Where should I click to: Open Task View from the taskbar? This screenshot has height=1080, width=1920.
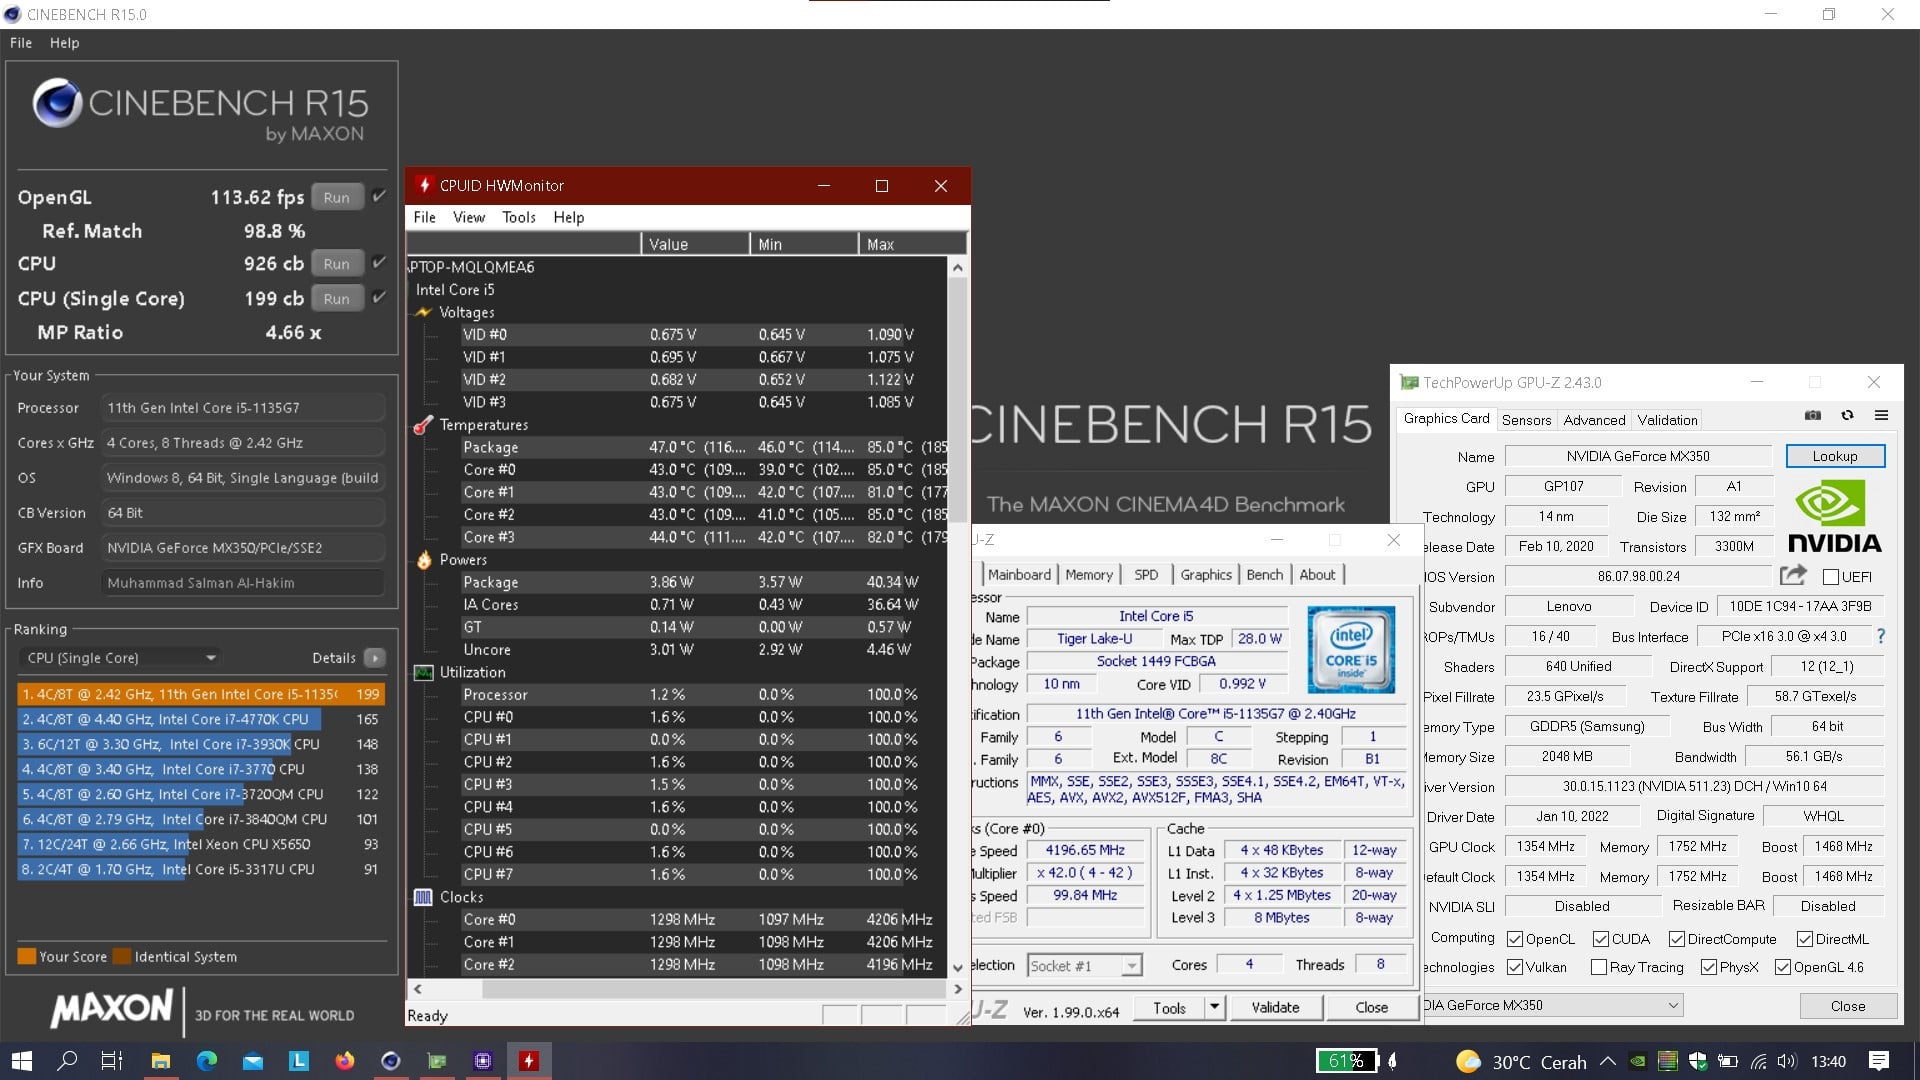112,1061
